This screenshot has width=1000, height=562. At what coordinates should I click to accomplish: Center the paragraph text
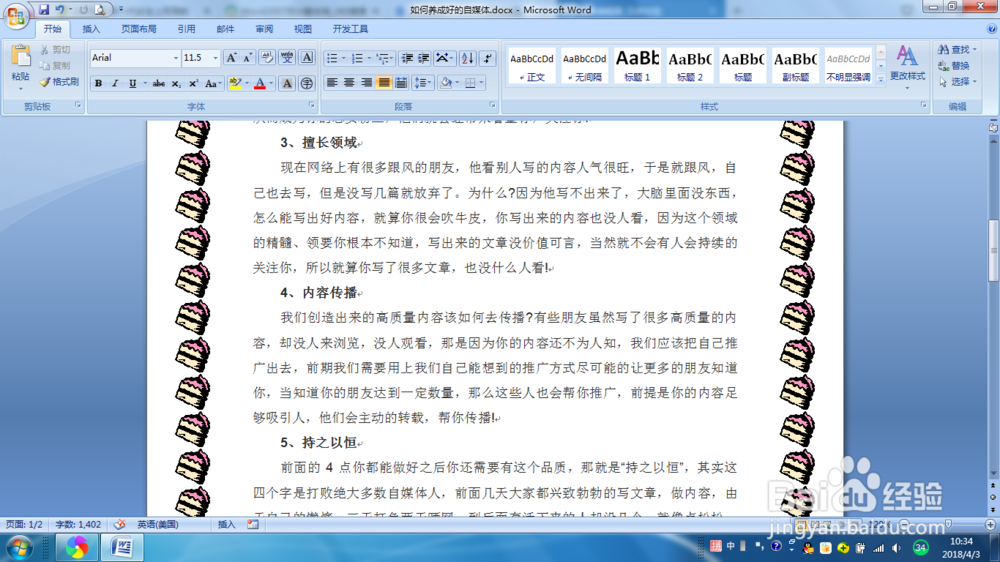tap(349, 83)
